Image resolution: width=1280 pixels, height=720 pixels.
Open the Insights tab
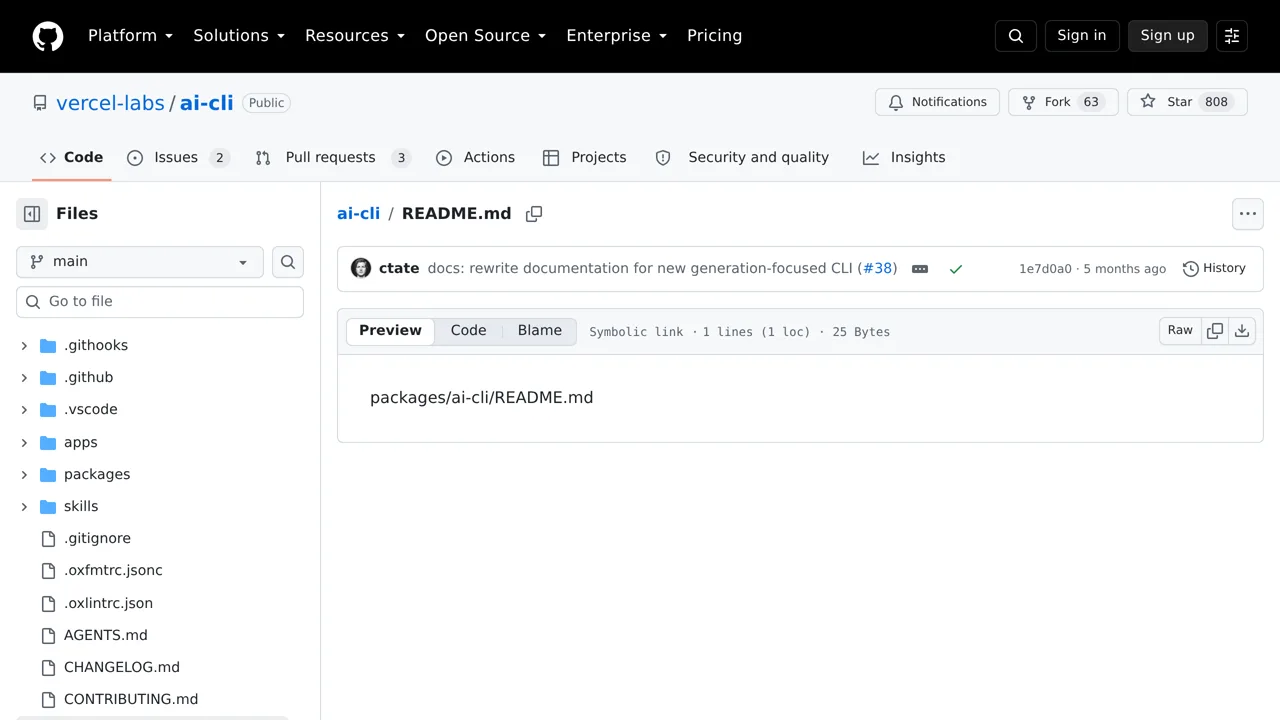[x=904, y=158]
